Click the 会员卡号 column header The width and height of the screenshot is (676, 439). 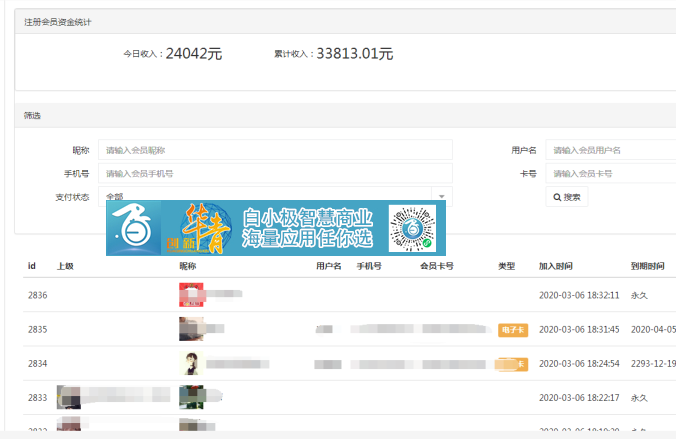click(436, 266)
